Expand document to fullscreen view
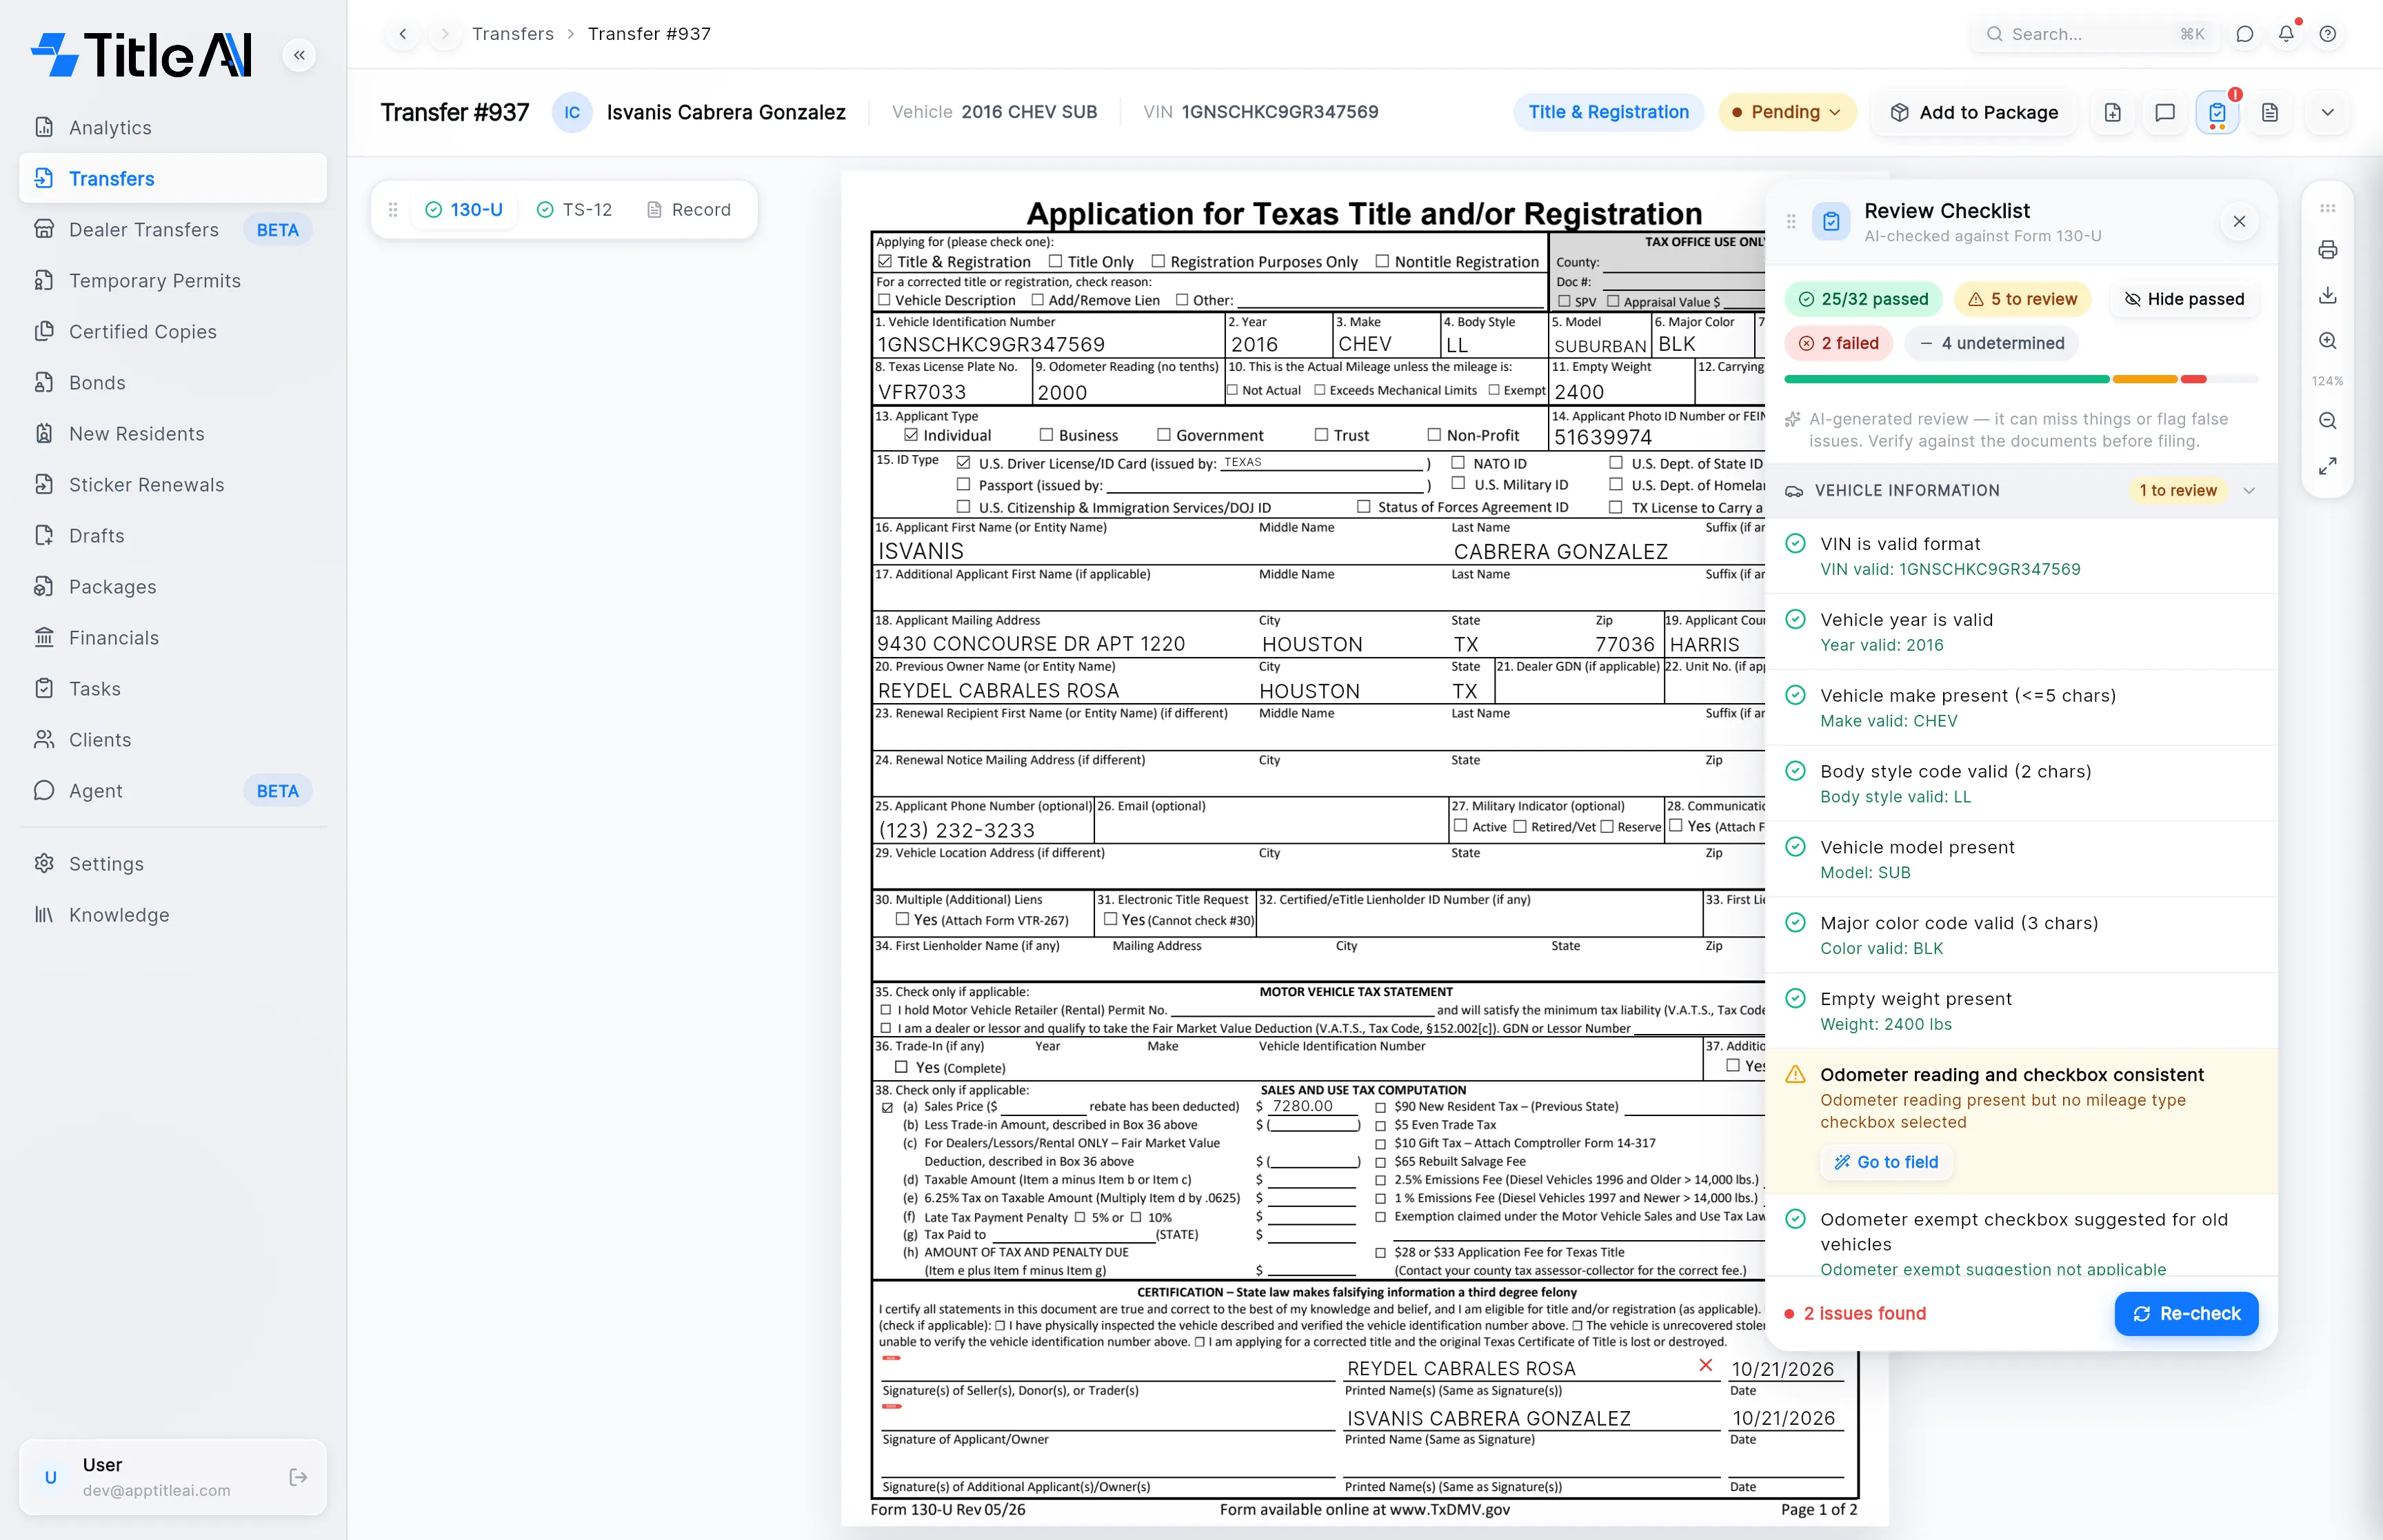Image resolution: width=2383 pixels, height=1540 pixels. [2328, 466]
